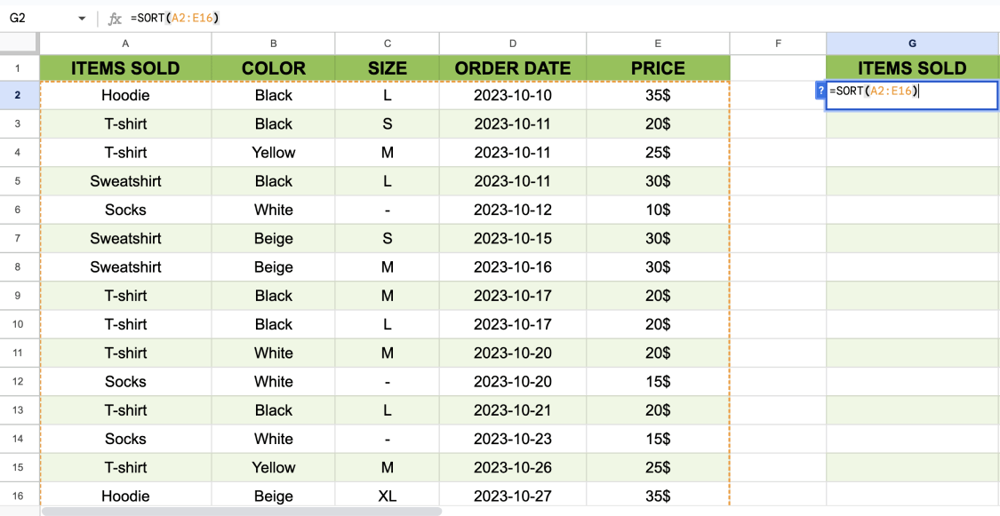
Task: Click the select-all corner box
Action: tap(19, 43)
